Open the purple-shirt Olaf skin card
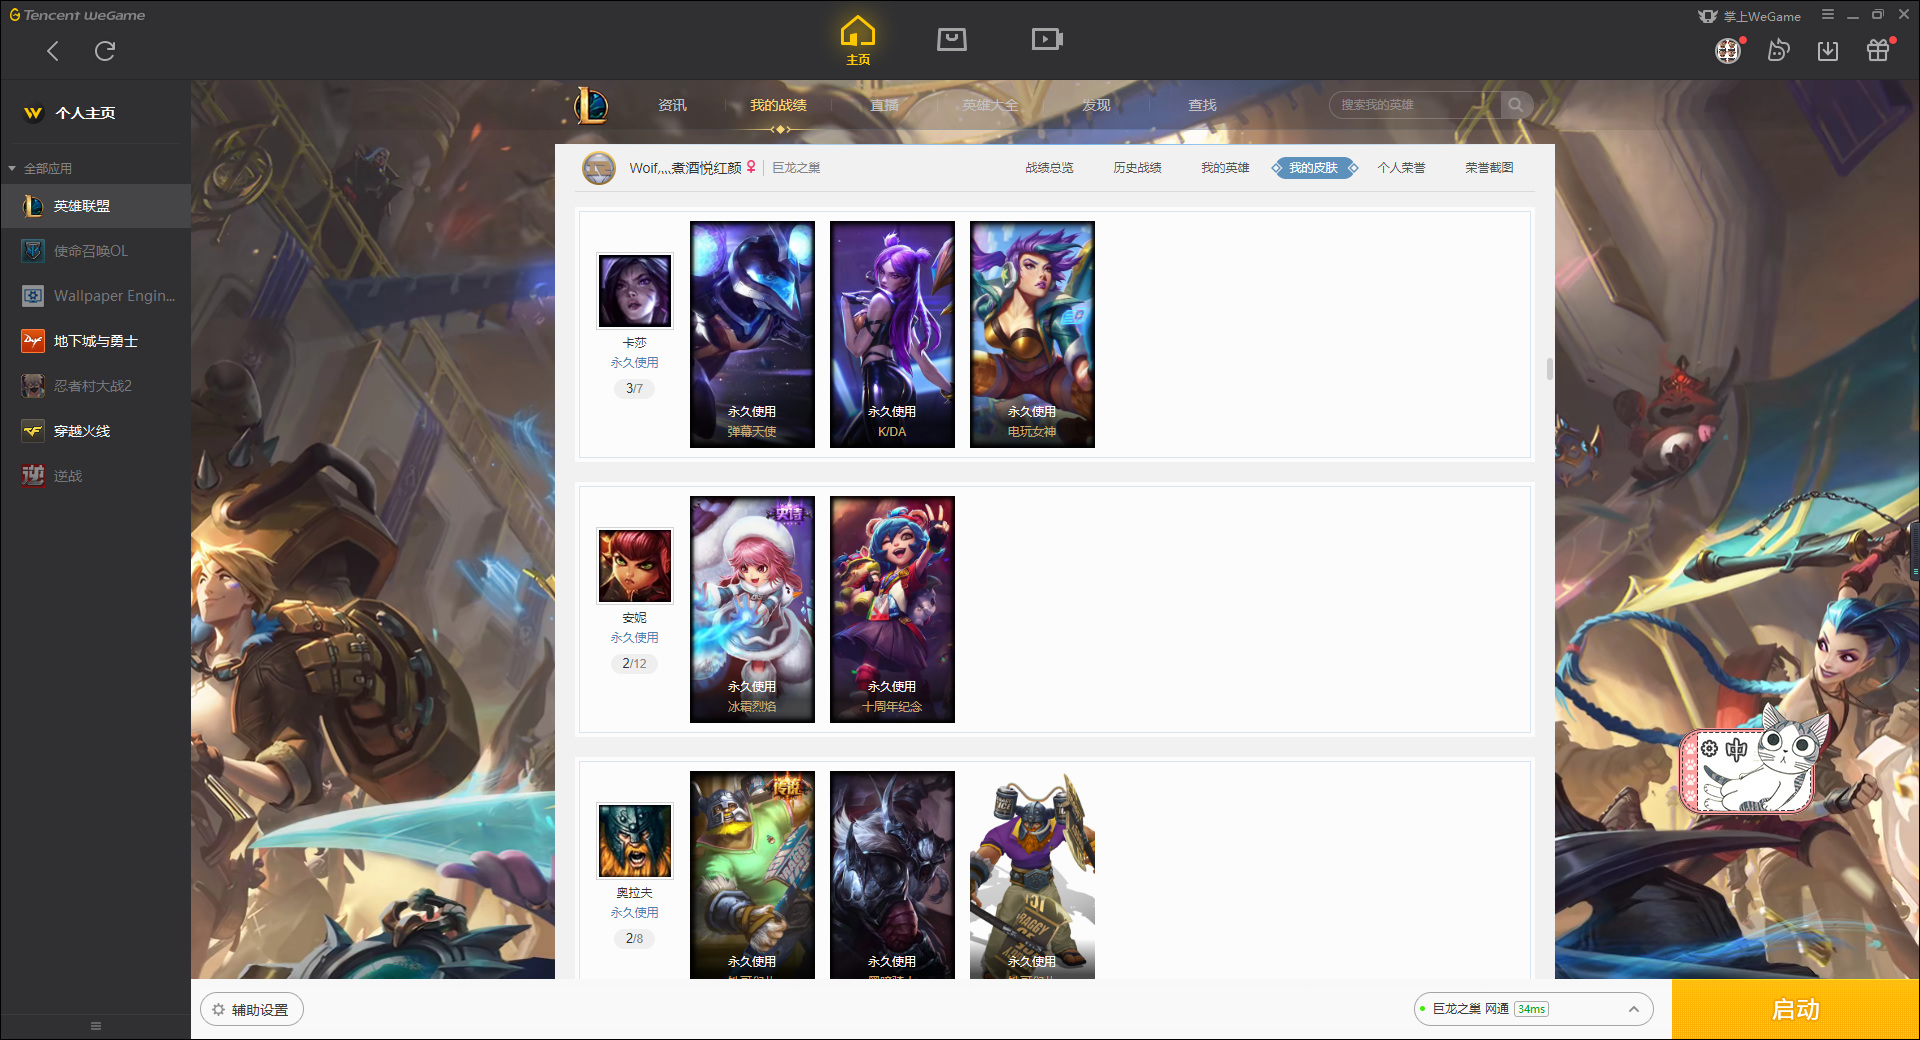1920x1040 pixels. pyautogui.click(x=1032, y=875)
